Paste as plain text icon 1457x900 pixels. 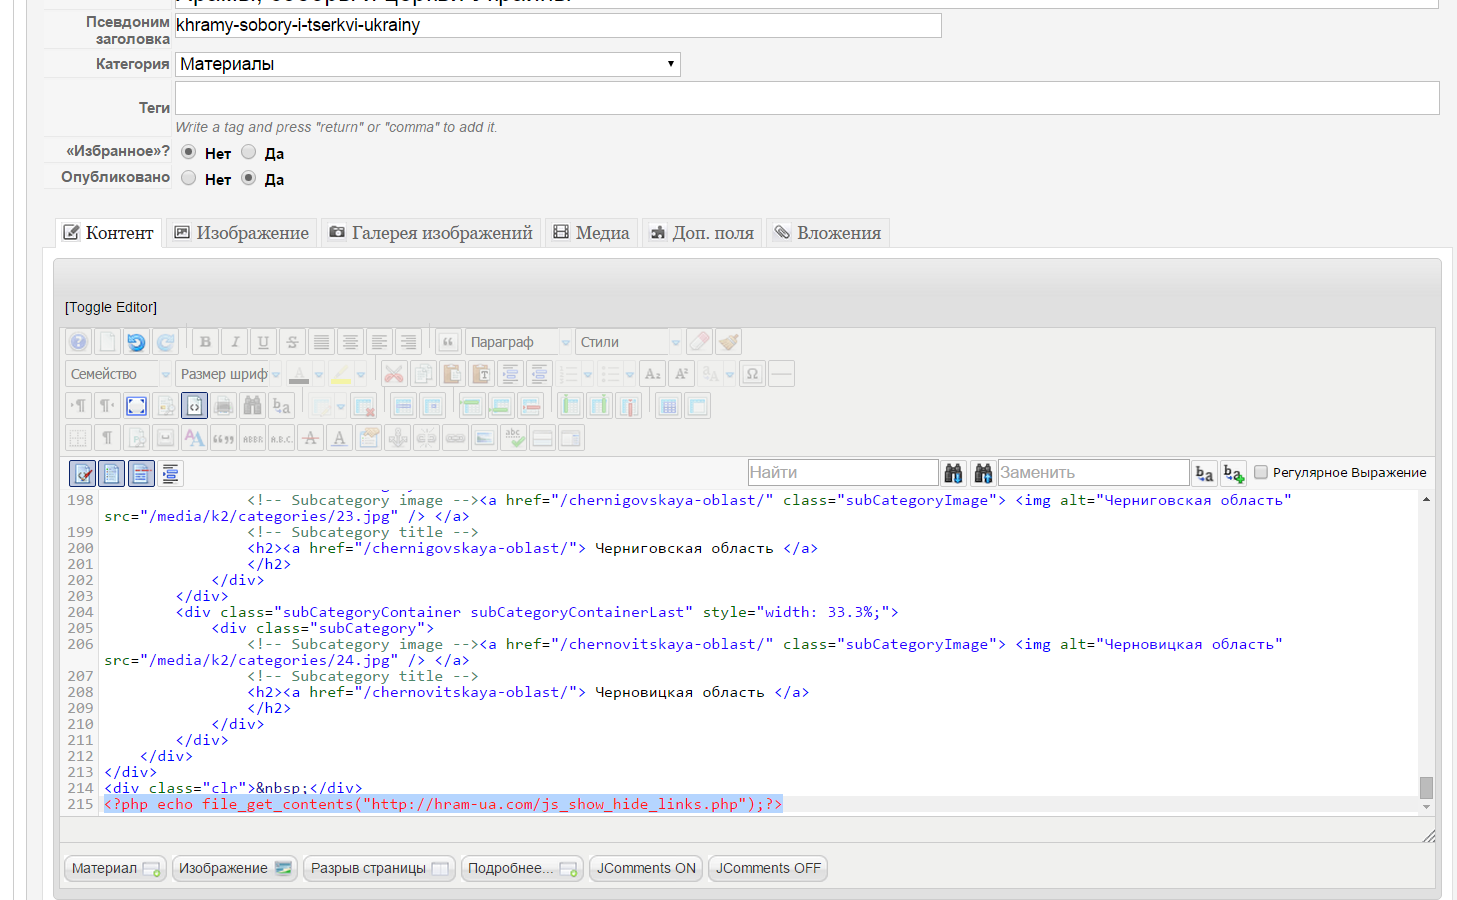click(481, 374)
